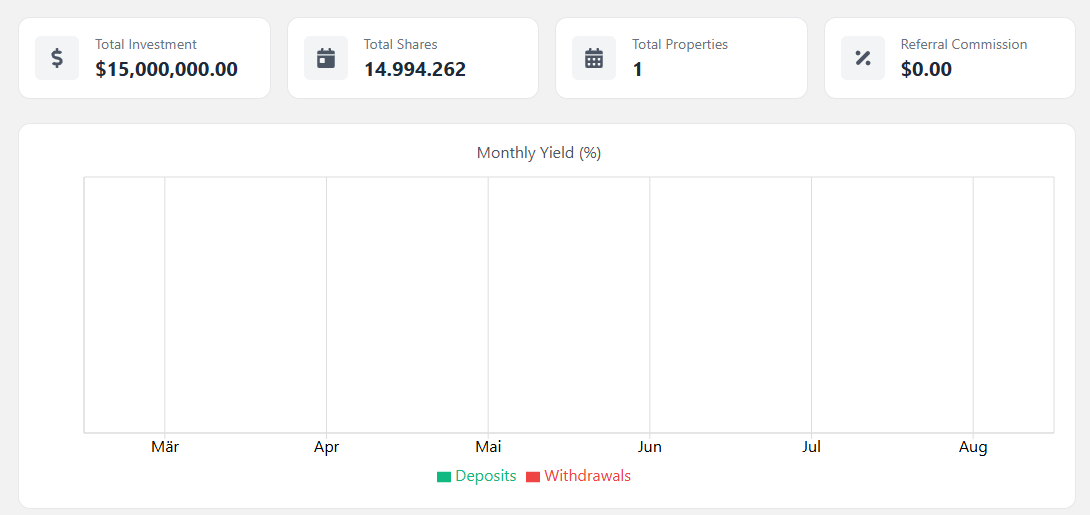Image resolution: width=1090 pixels, height=515 pixels.
Task: Click the red Withdrawals color swatch
Action: 533,477
